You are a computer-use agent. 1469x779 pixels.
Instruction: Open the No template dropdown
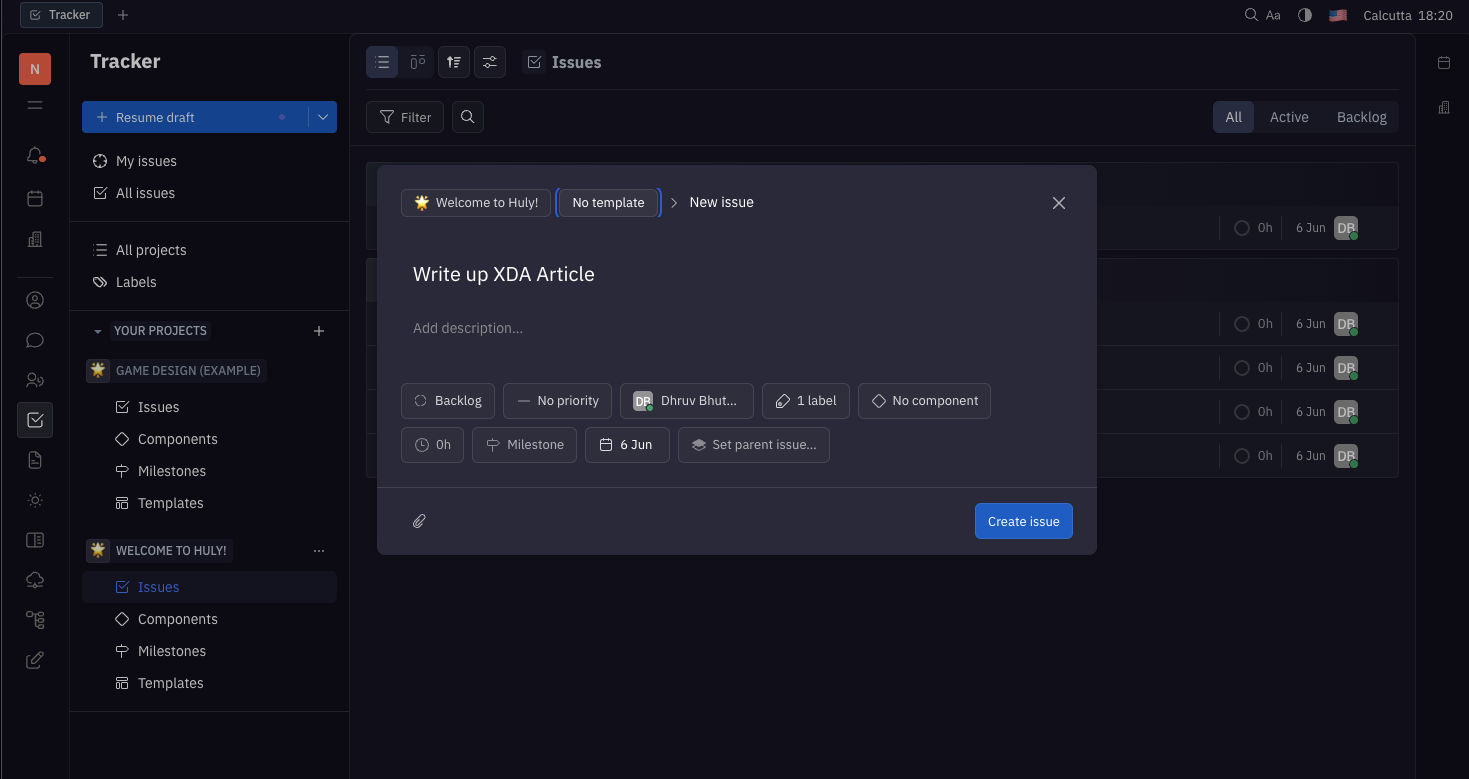point(608,202)
